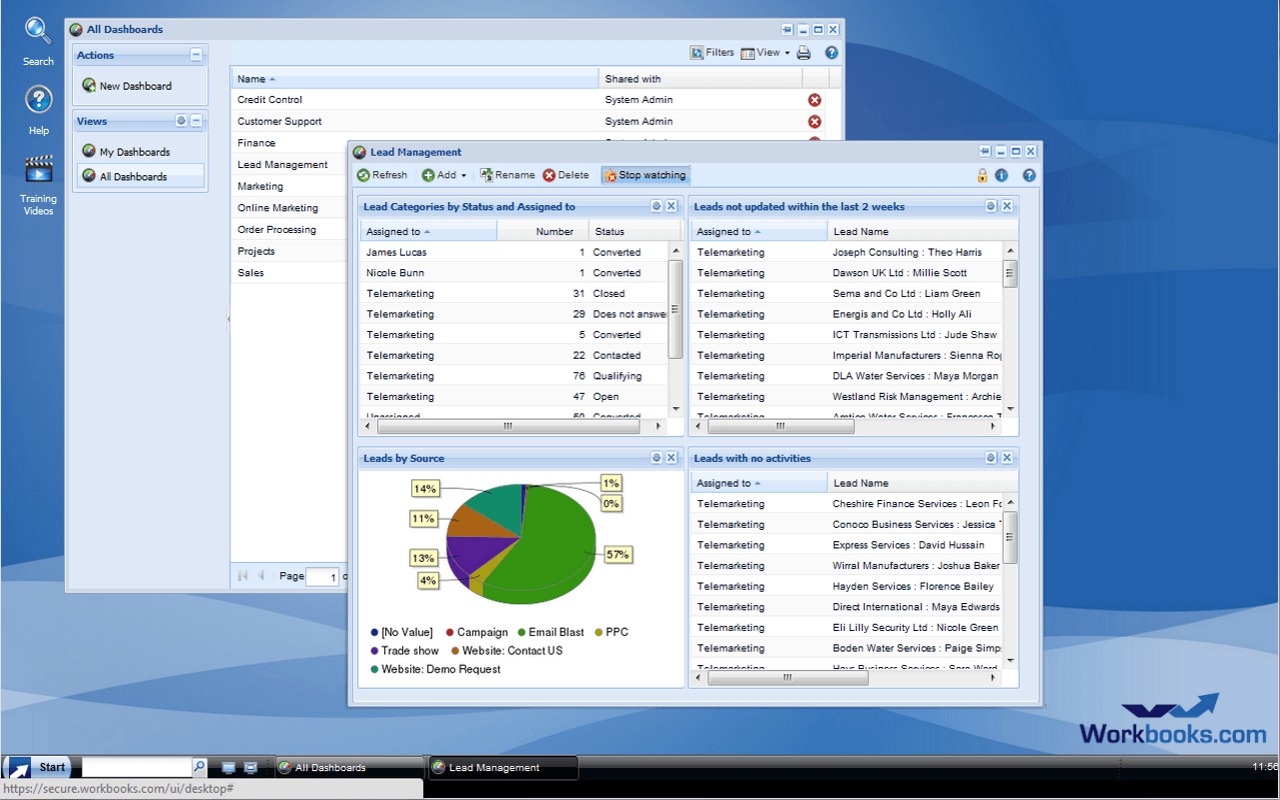
Task: Show dashboard information via the blue info icon
Action: coord(1000,174)
